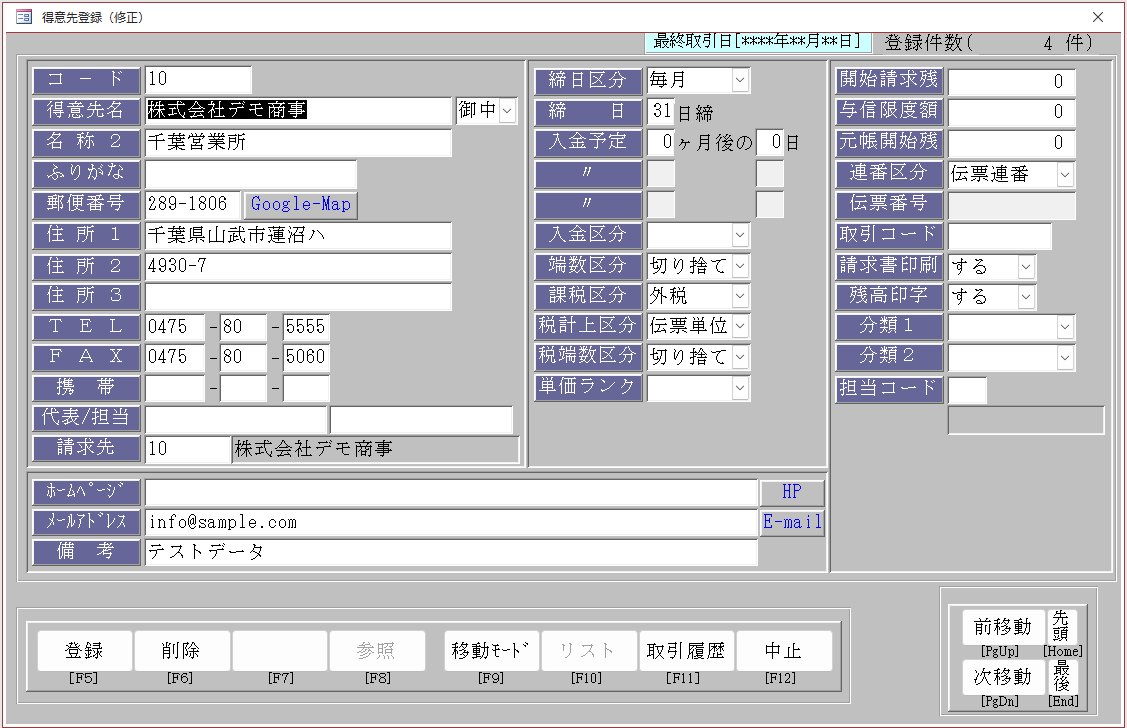Click the 住所２ field 4930-7

click(298, 267)
